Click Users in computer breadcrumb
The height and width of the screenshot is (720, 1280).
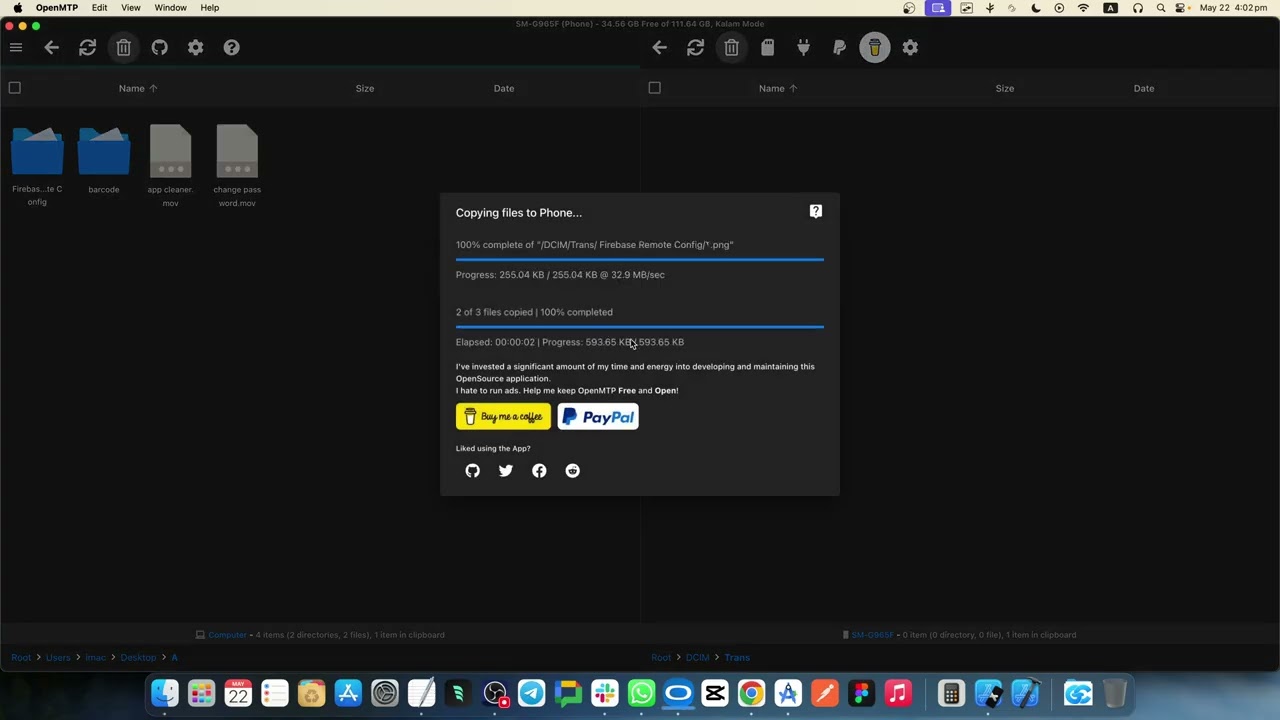[58, 658]
